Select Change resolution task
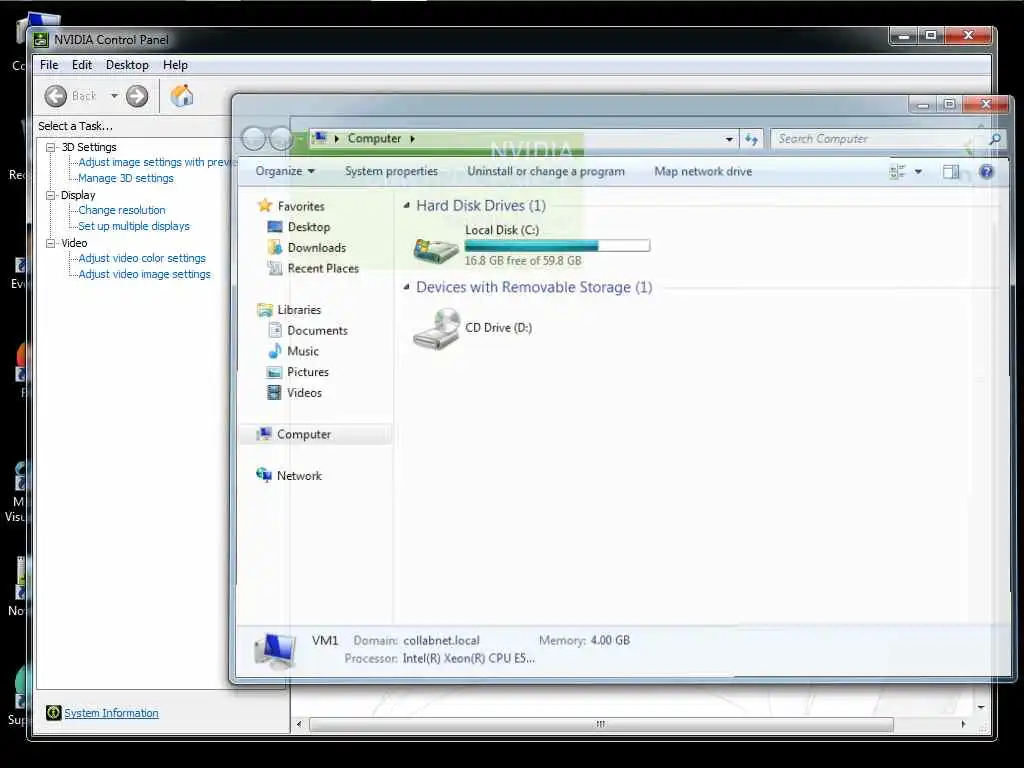Viewport: 1024px width, 768px height. tap(122, 210)
